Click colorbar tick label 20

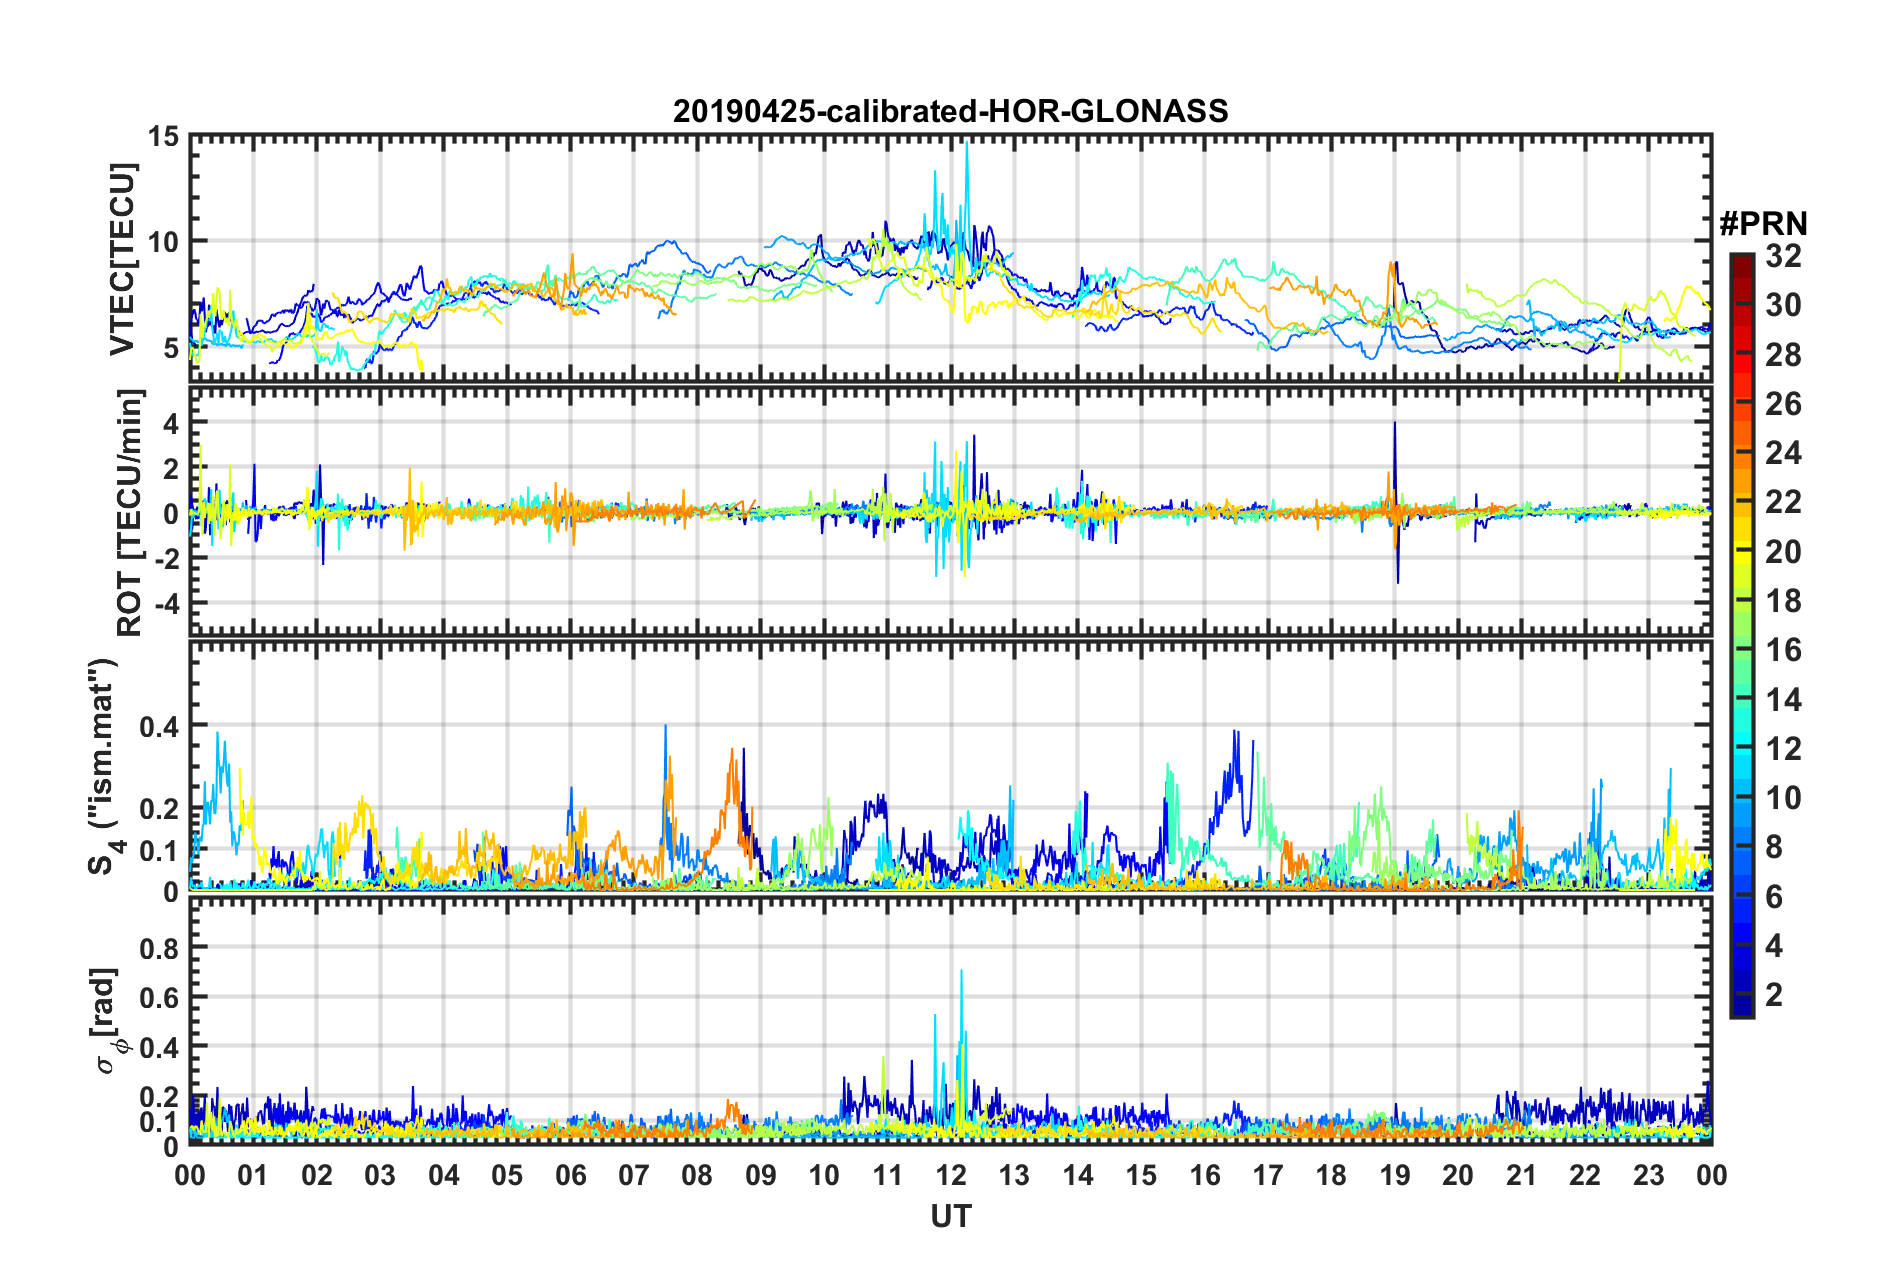coord(1783,552)
